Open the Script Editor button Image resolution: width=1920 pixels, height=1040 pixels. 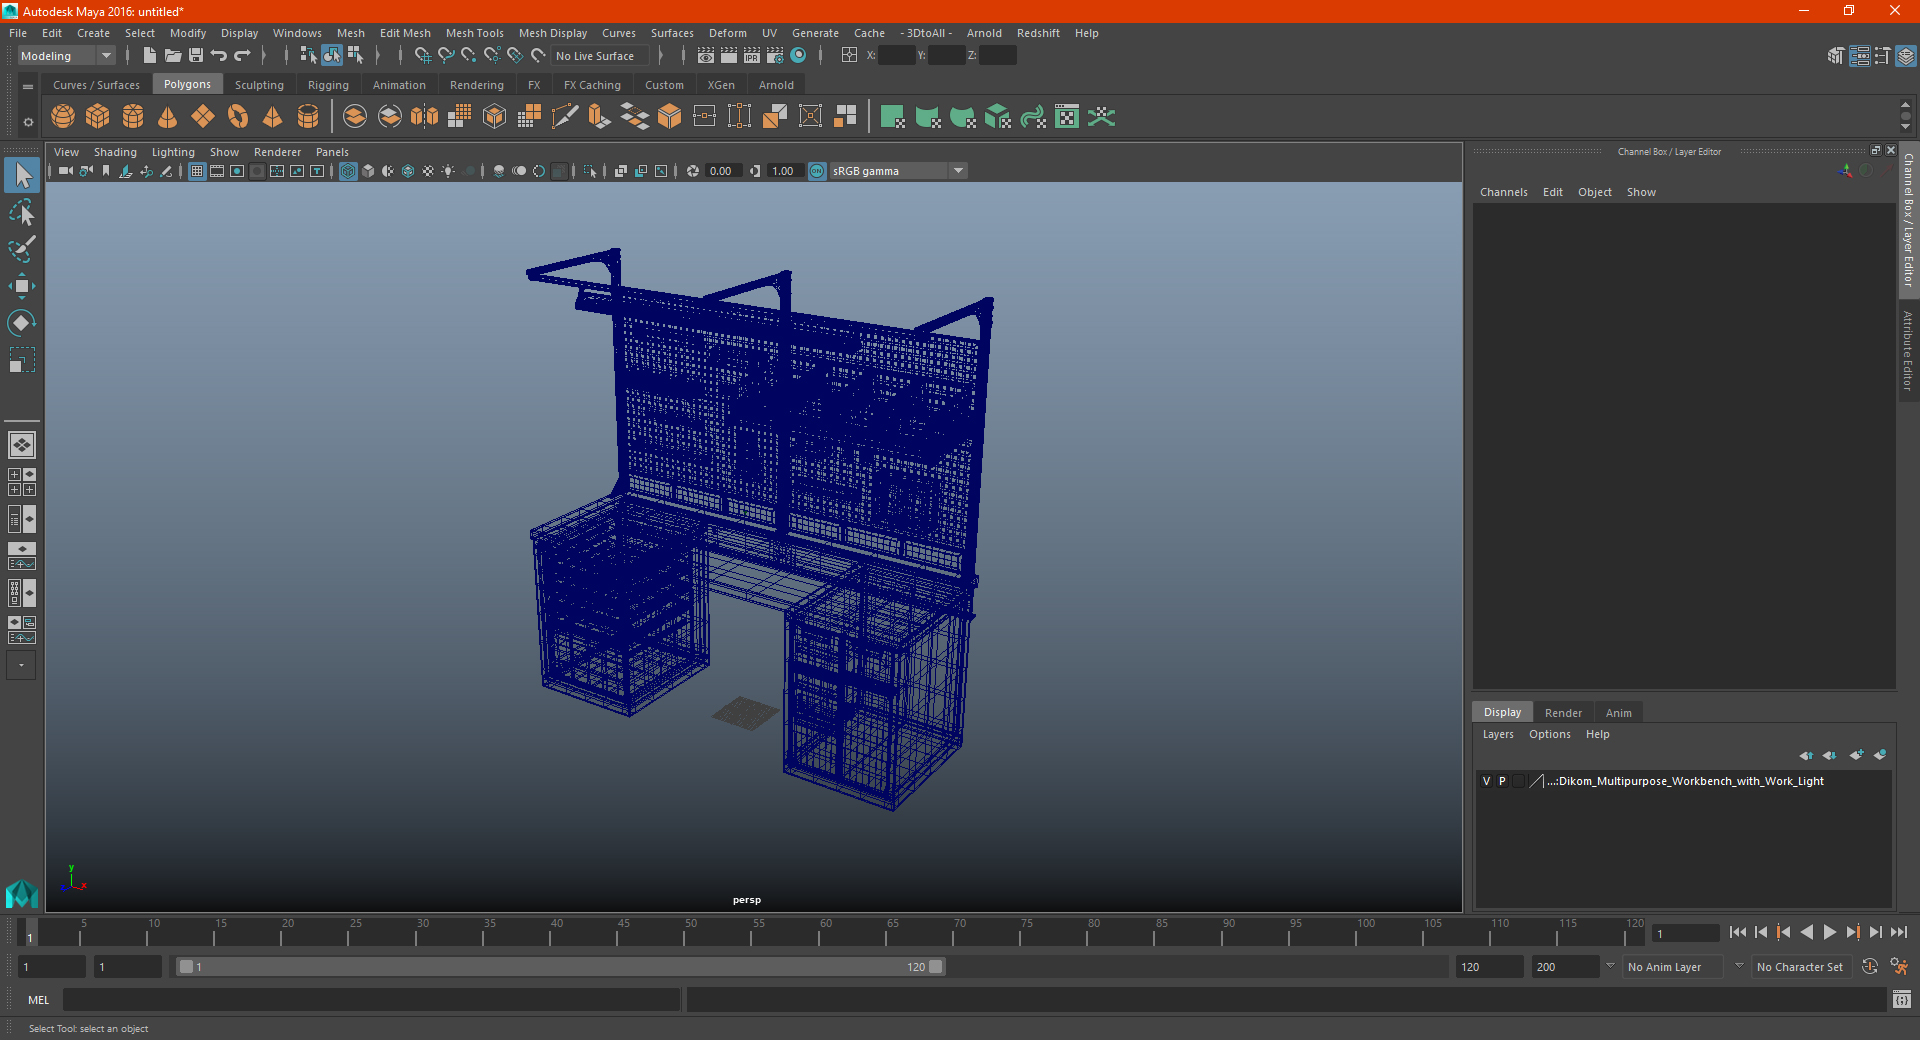click(1902, 999)
